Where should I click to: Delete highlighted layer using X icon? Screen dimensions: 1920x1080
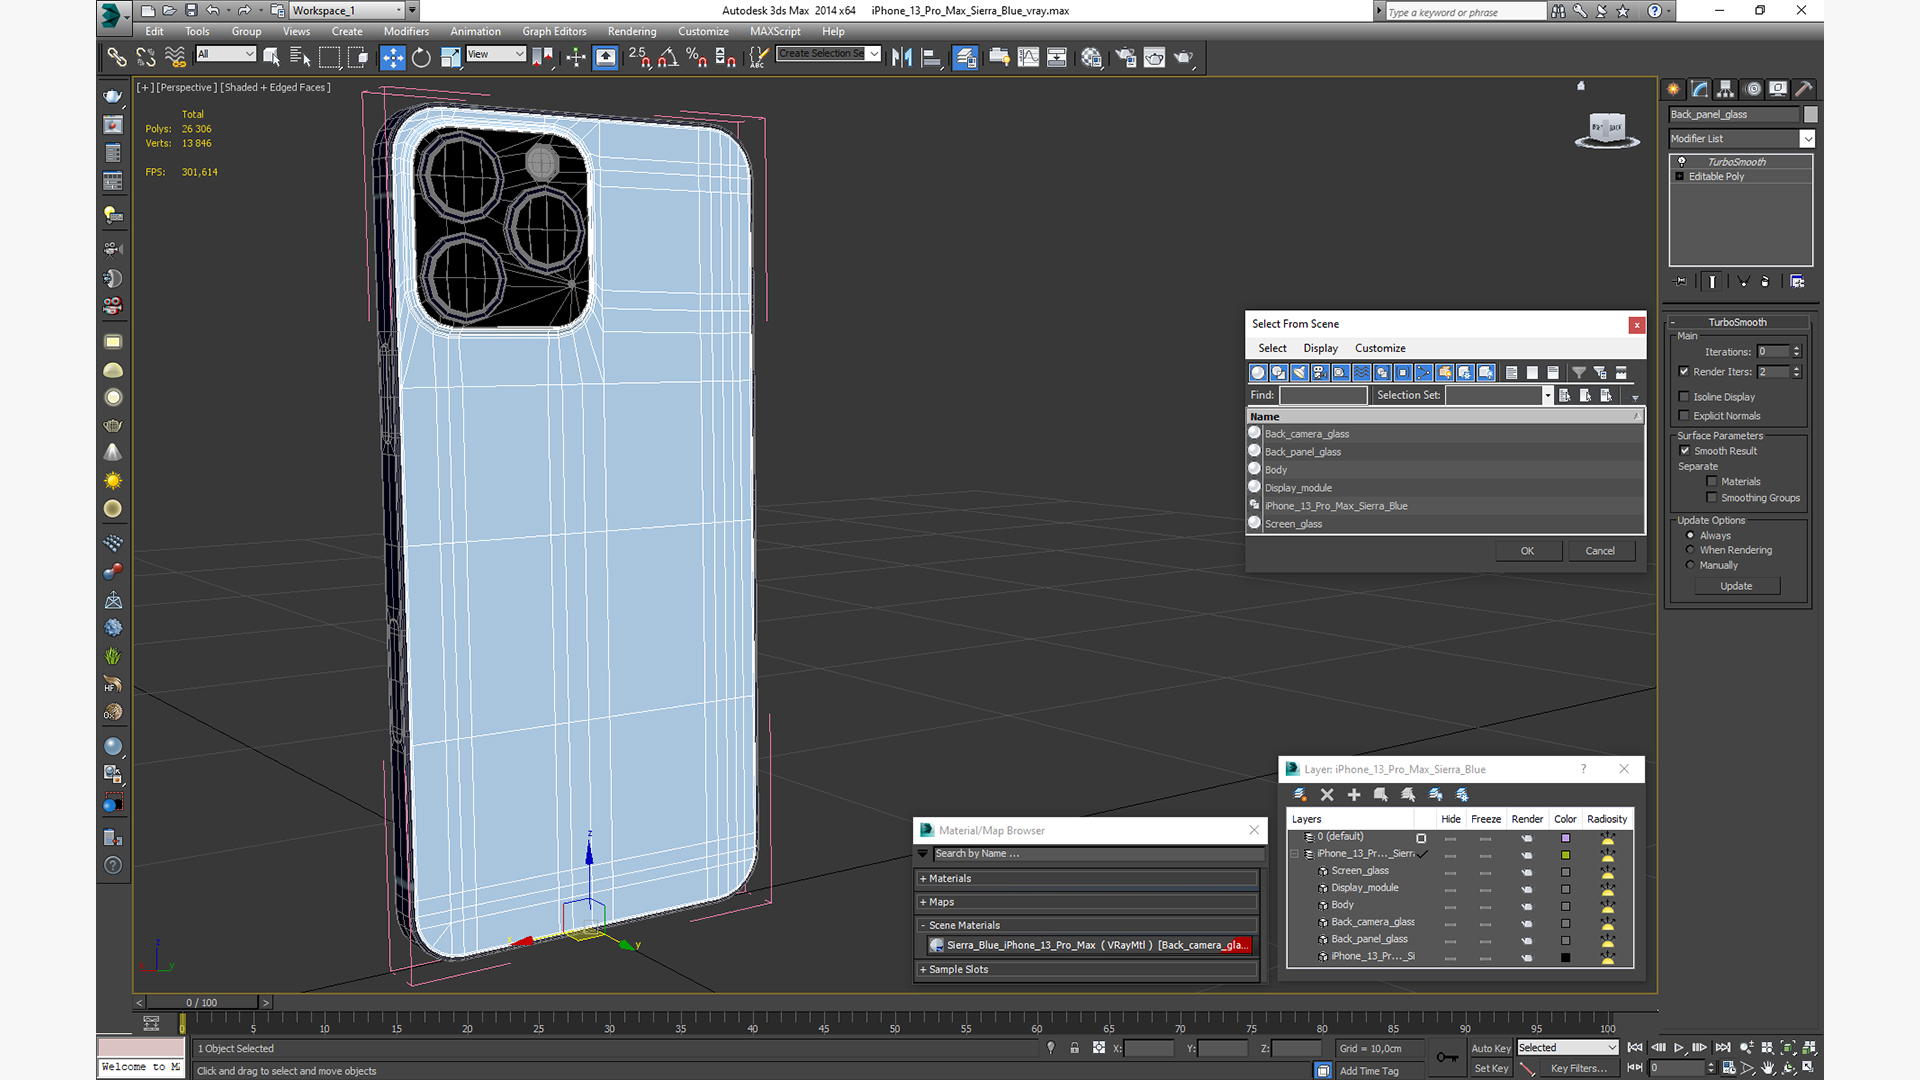(x=1327, y=794)
